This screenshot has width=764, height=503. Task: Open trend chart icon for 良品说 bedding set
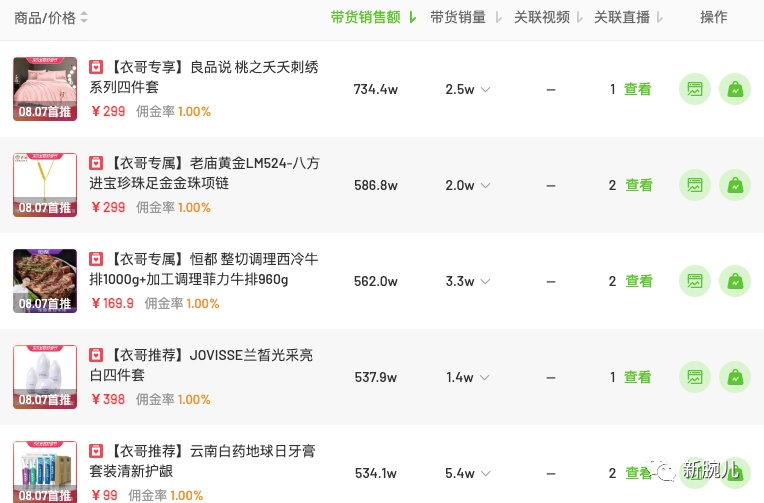coord(695,89)
